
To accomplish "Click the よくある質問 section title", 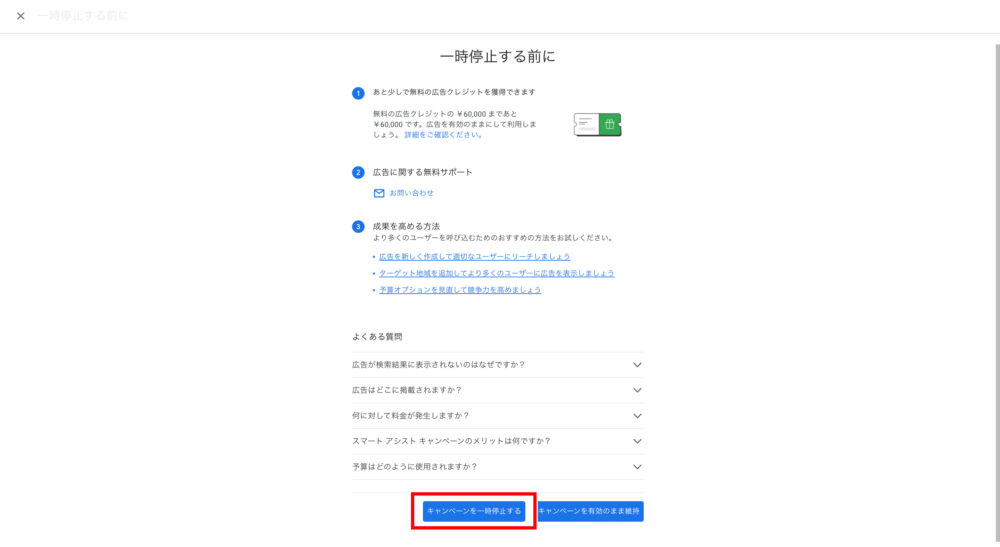I will (x=377, y=337).
